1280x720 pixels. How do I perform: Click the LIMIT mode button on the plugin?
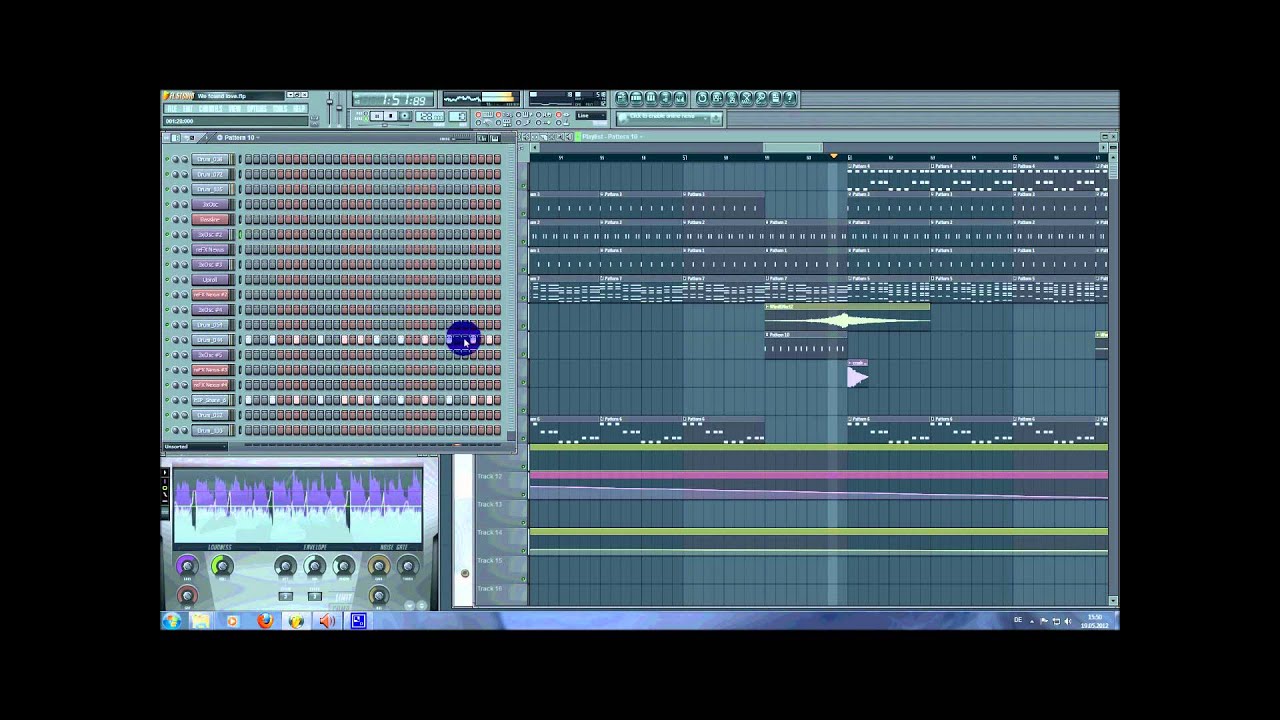pos(344,598)
